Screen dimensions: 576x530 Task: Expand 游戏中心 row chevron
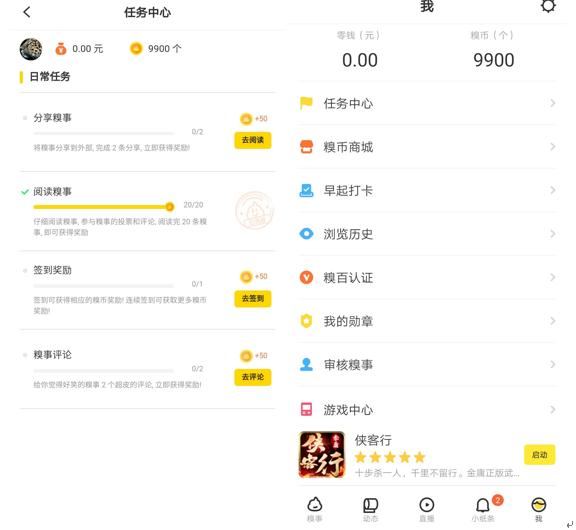click(x=552, y=409)
